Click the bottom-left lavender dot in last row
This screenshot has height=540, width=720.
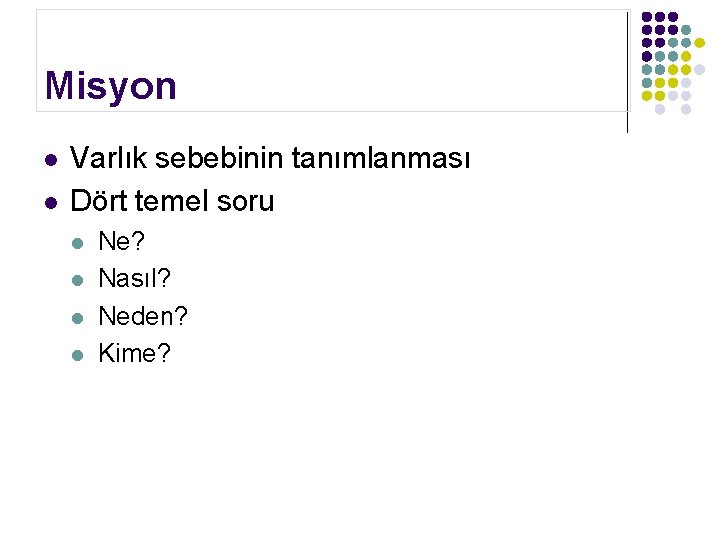(660, 109)
